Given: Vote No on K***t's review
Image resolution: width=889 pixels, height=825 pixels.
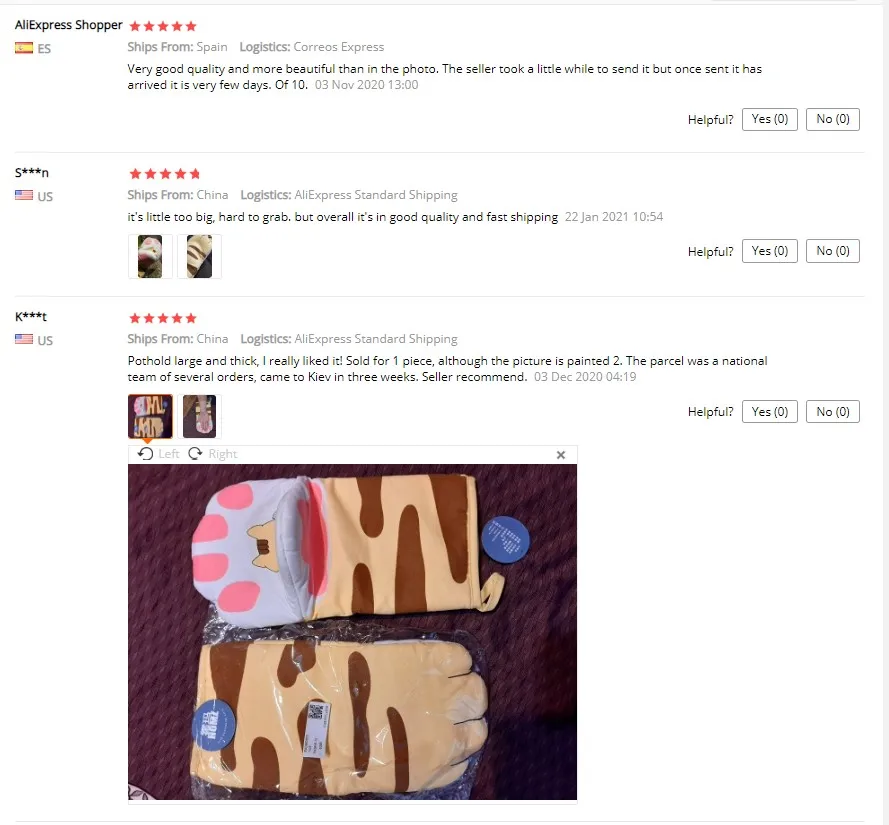Looking at the screenshot, I should point(832,412).
